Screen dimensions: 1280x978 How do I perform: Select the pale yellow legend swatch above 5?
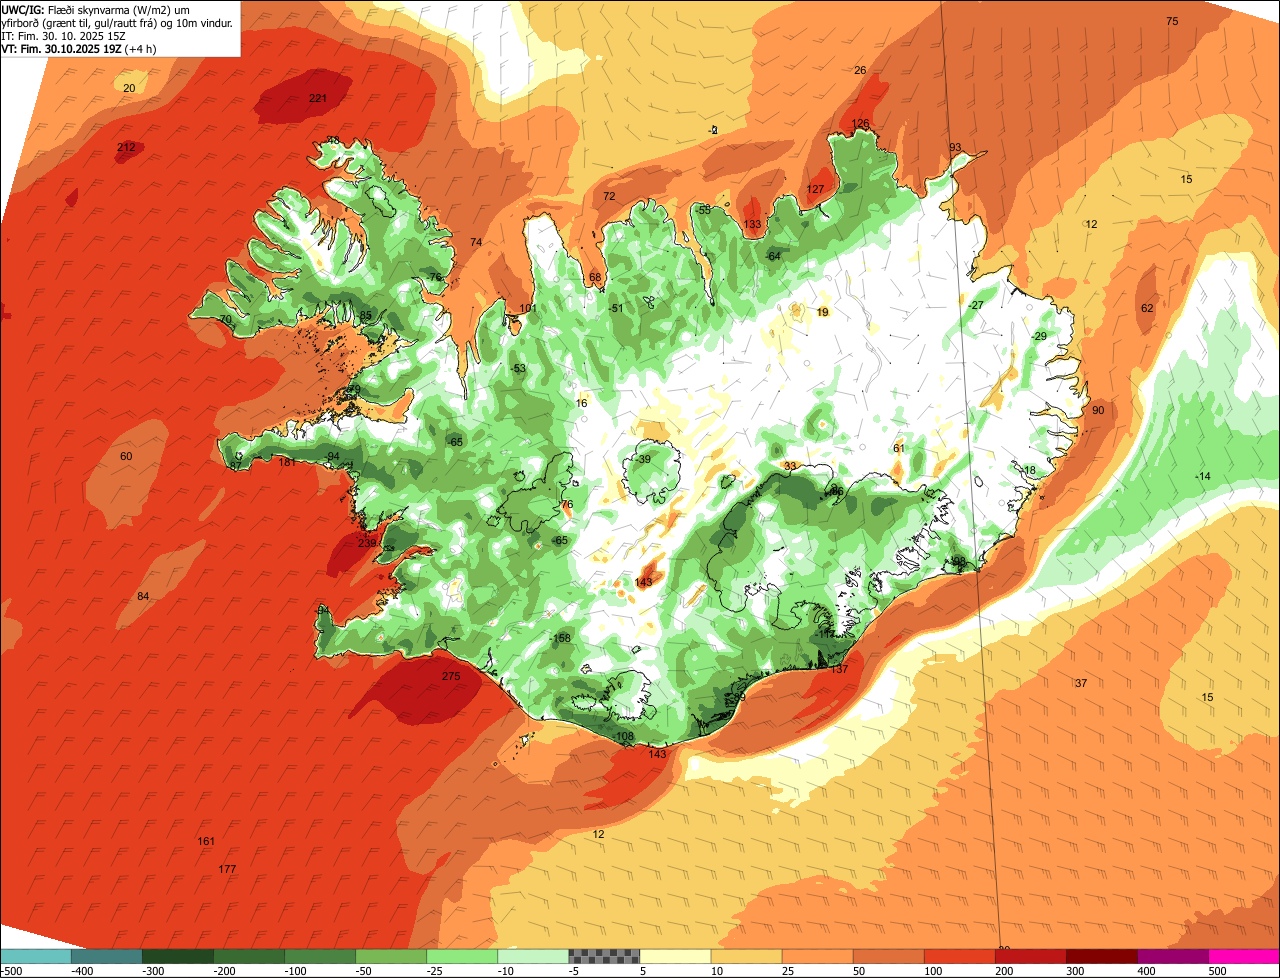point(675,956)
